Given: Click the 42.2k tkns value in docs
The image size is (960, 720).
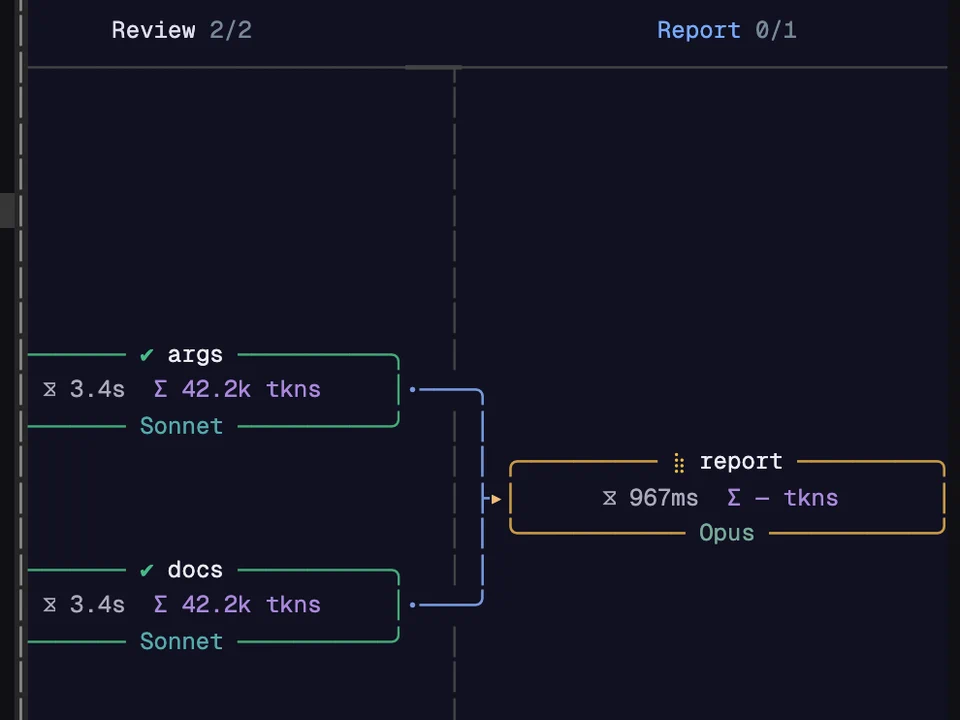Looking at the screenshot, I should coord(251,605).
